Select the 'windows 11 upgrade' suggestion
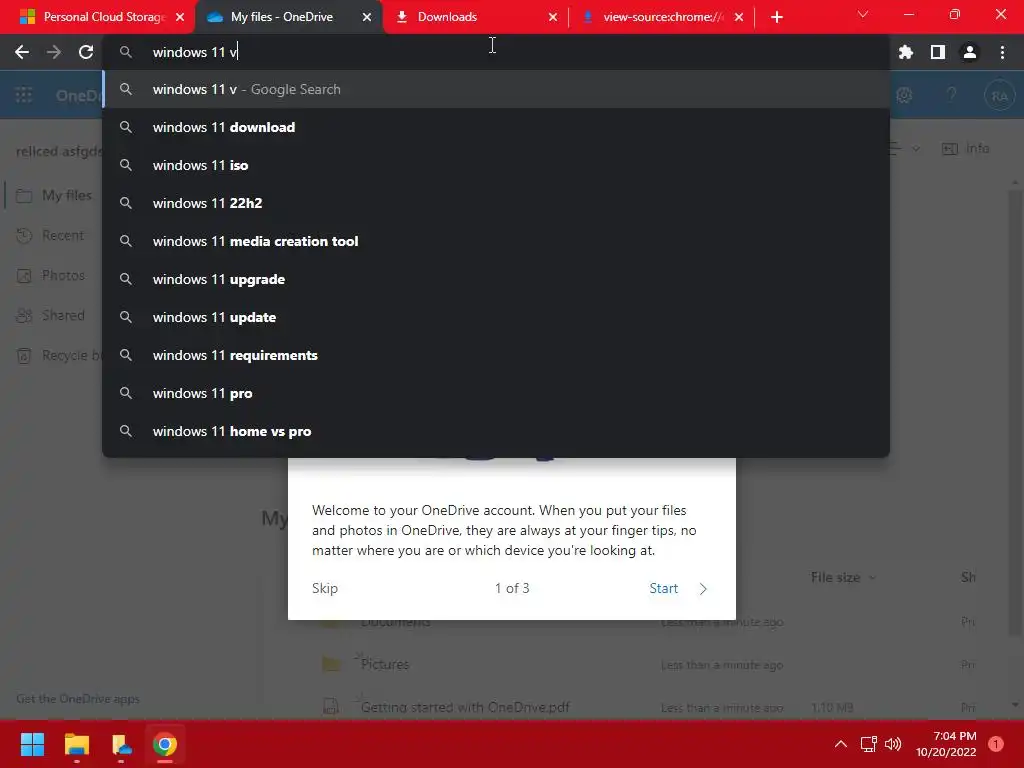 click(496, 279)
